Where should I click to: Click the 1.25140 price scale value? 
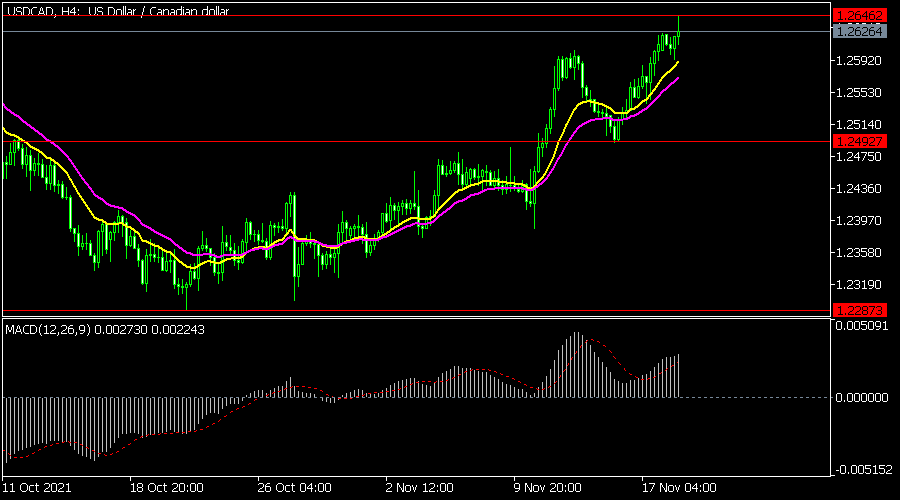click(x=859, y=125)
